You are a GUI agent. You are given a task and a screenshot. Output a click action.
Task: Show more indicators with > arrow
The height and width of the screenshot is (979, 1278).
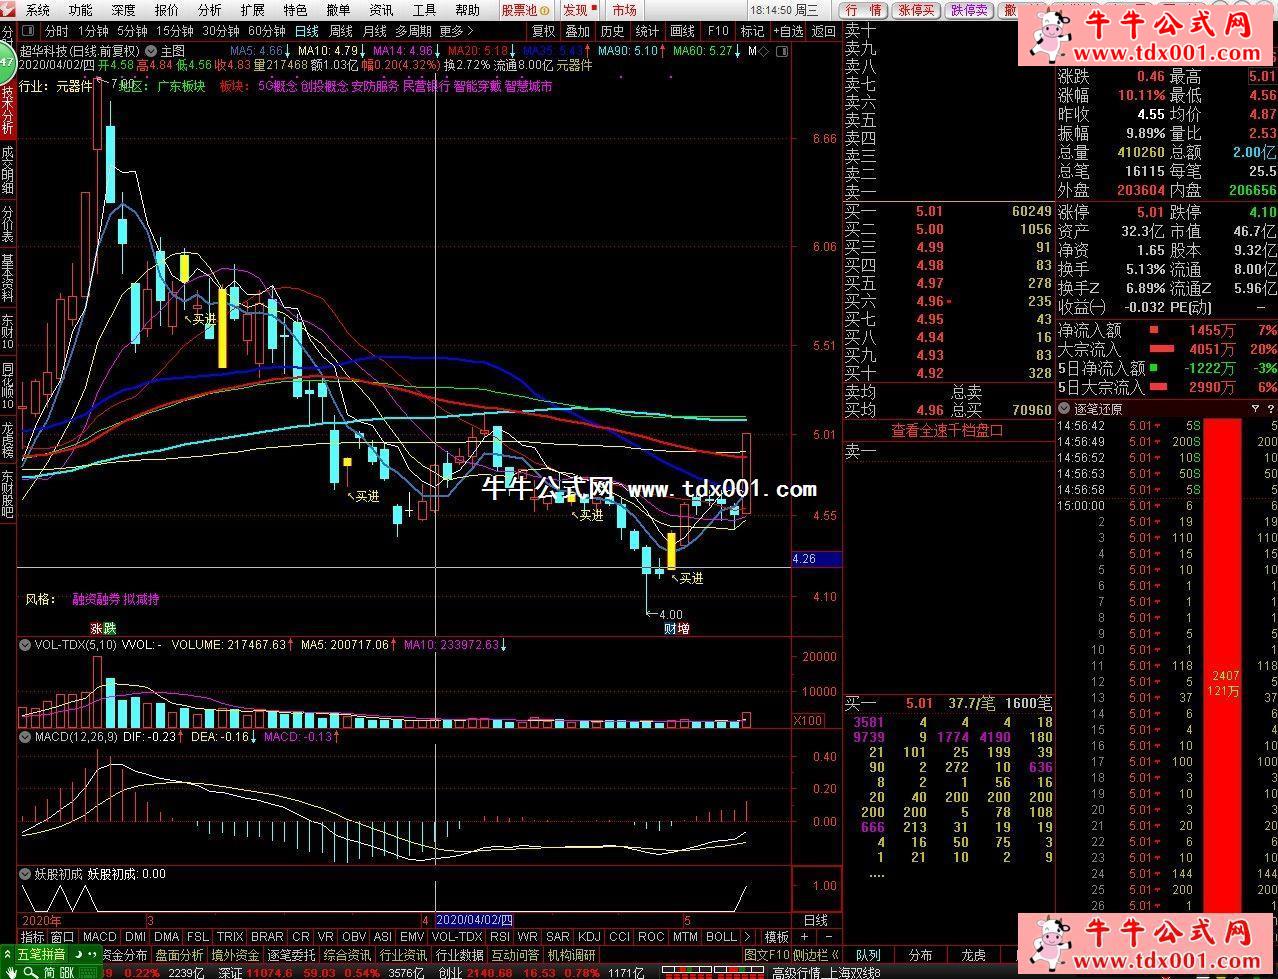[748, 937]
